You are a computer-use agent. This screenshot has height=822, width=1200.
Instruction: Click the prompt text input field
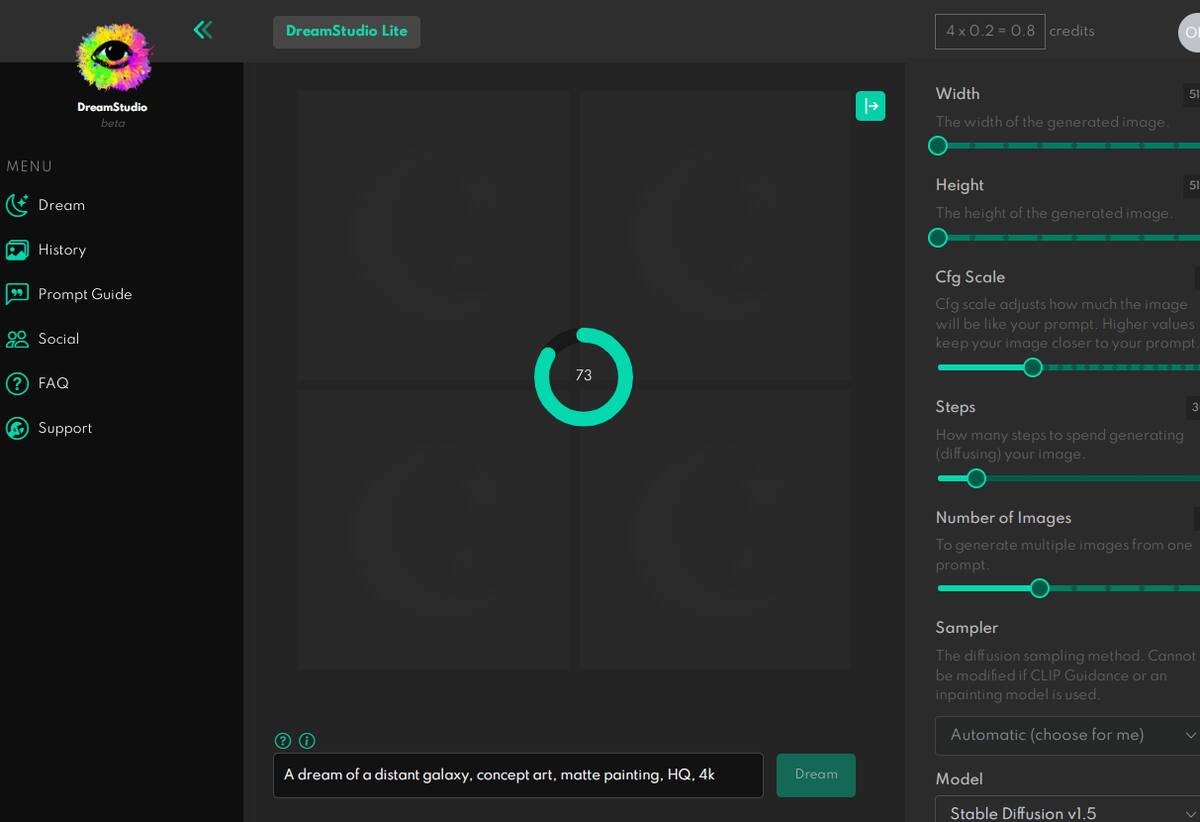click(518, 775)
